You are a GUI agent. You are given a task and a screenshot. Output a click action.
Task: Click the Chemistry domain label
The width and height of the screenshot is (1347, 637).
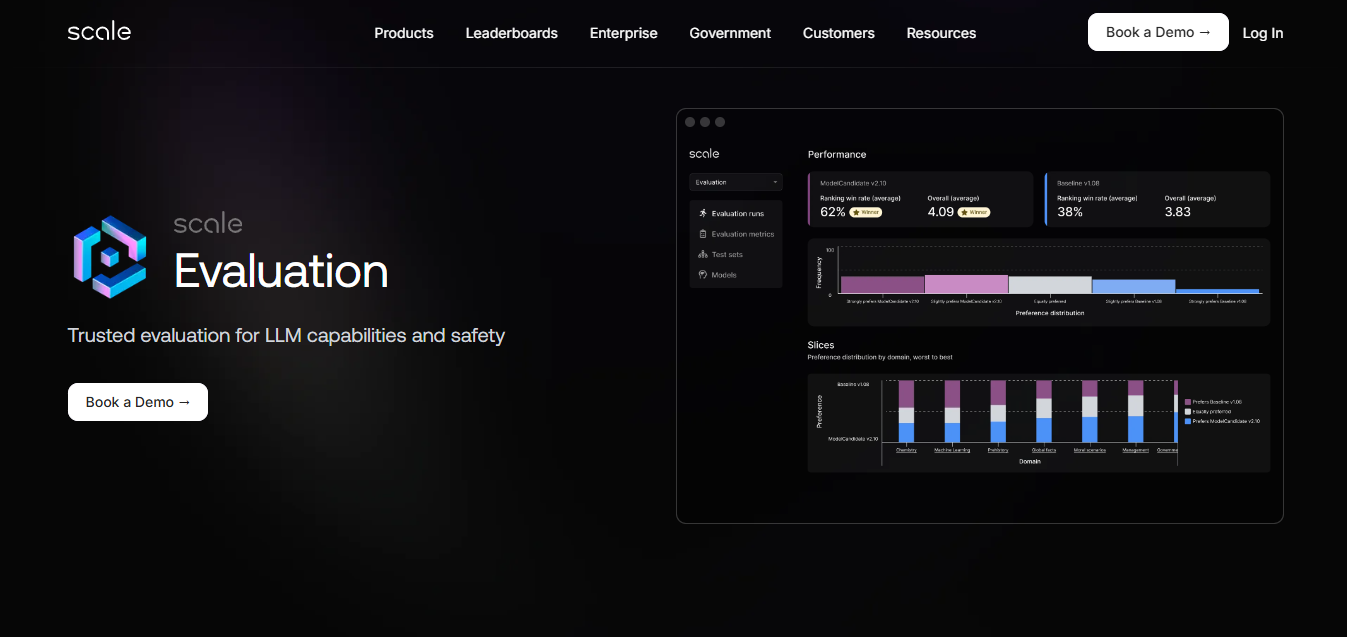(906, 450)
